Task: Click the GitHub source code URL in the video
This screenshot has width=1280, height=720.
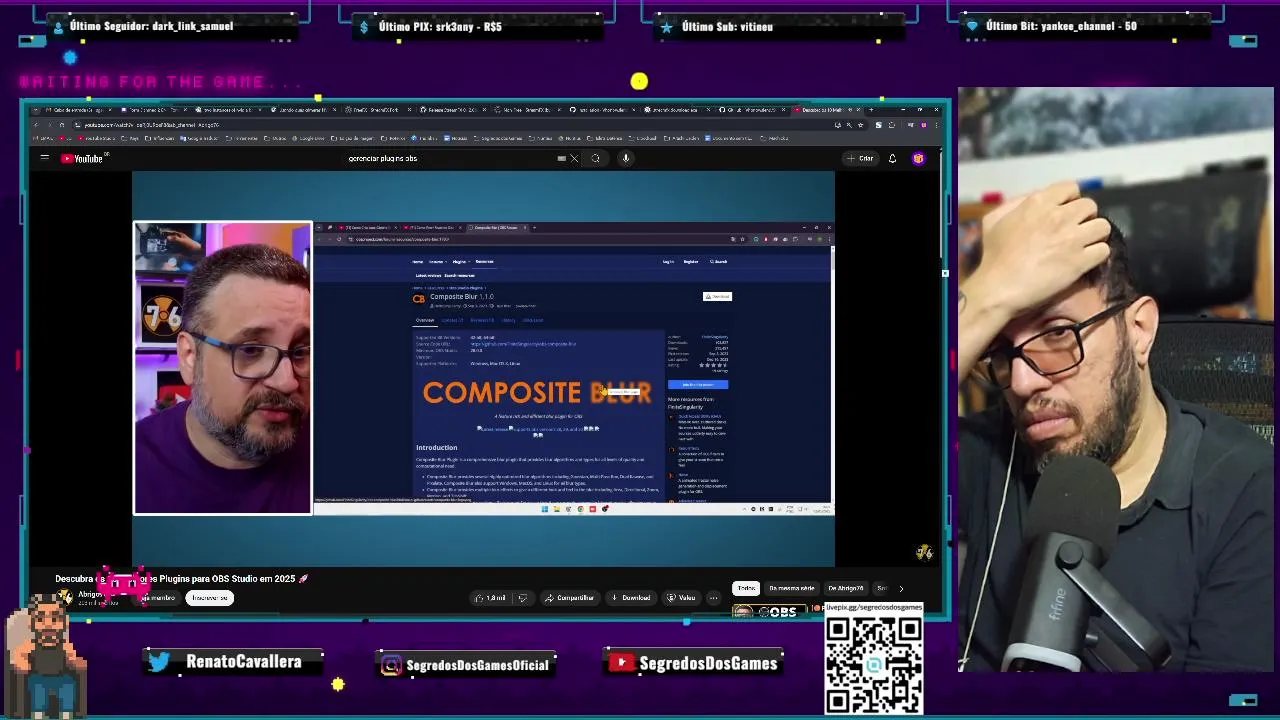Action: (523, 344)
